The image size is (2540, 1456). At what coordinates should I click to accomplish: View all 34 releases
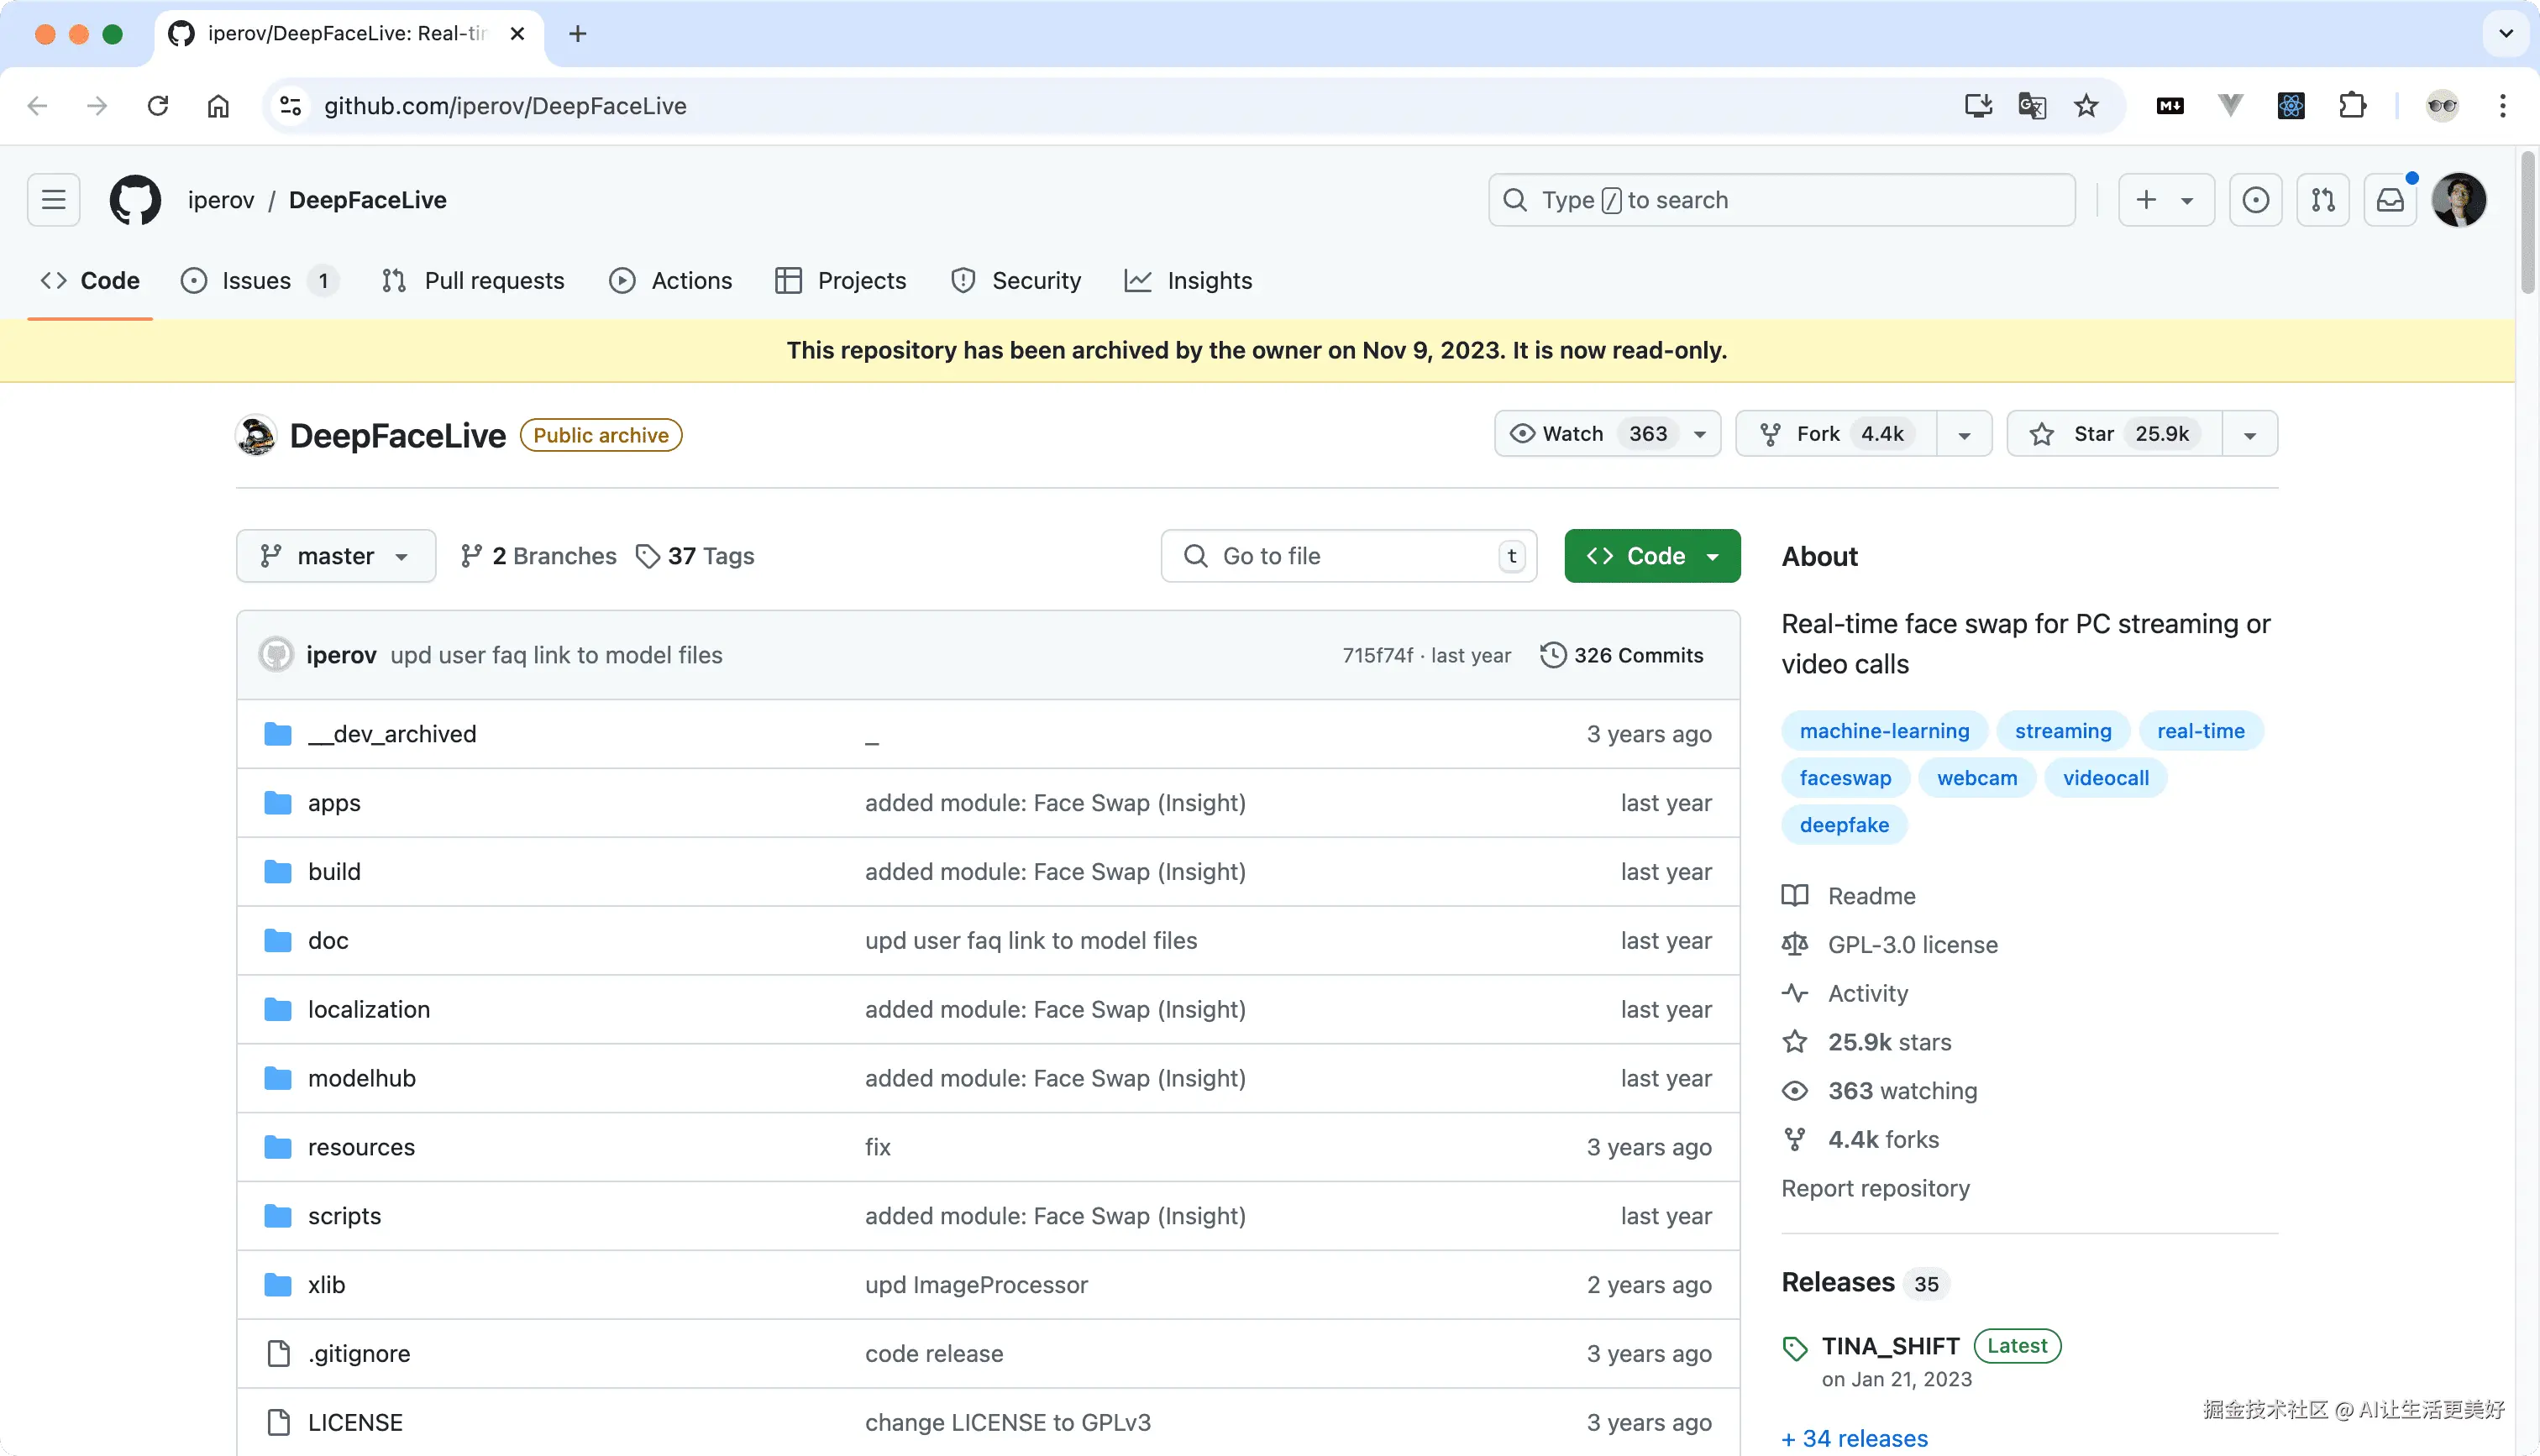click(1854, 1437)
